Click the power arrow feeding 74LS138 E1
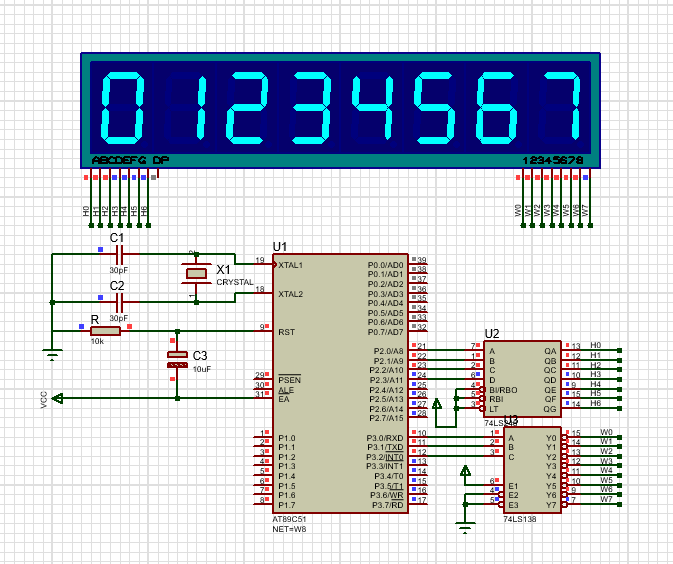This screenshot has height=564, width=673. click(465, 471)
